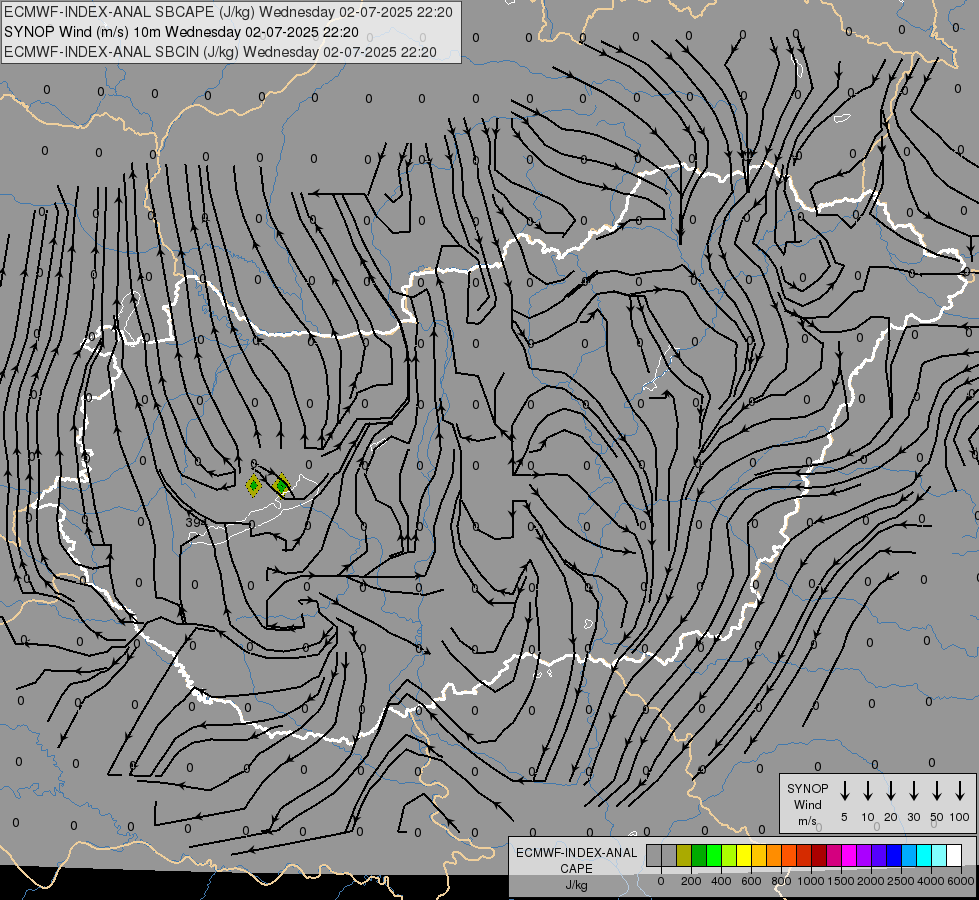Screen dimensions: 979x900
Task: Click the 600 tick label in CAPE legend
Action: pyautogui.click(x=751, y=881)
